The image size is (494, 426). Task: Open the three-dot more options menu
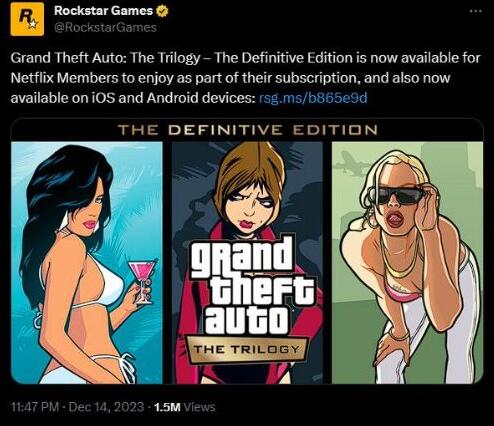(475, 11)
